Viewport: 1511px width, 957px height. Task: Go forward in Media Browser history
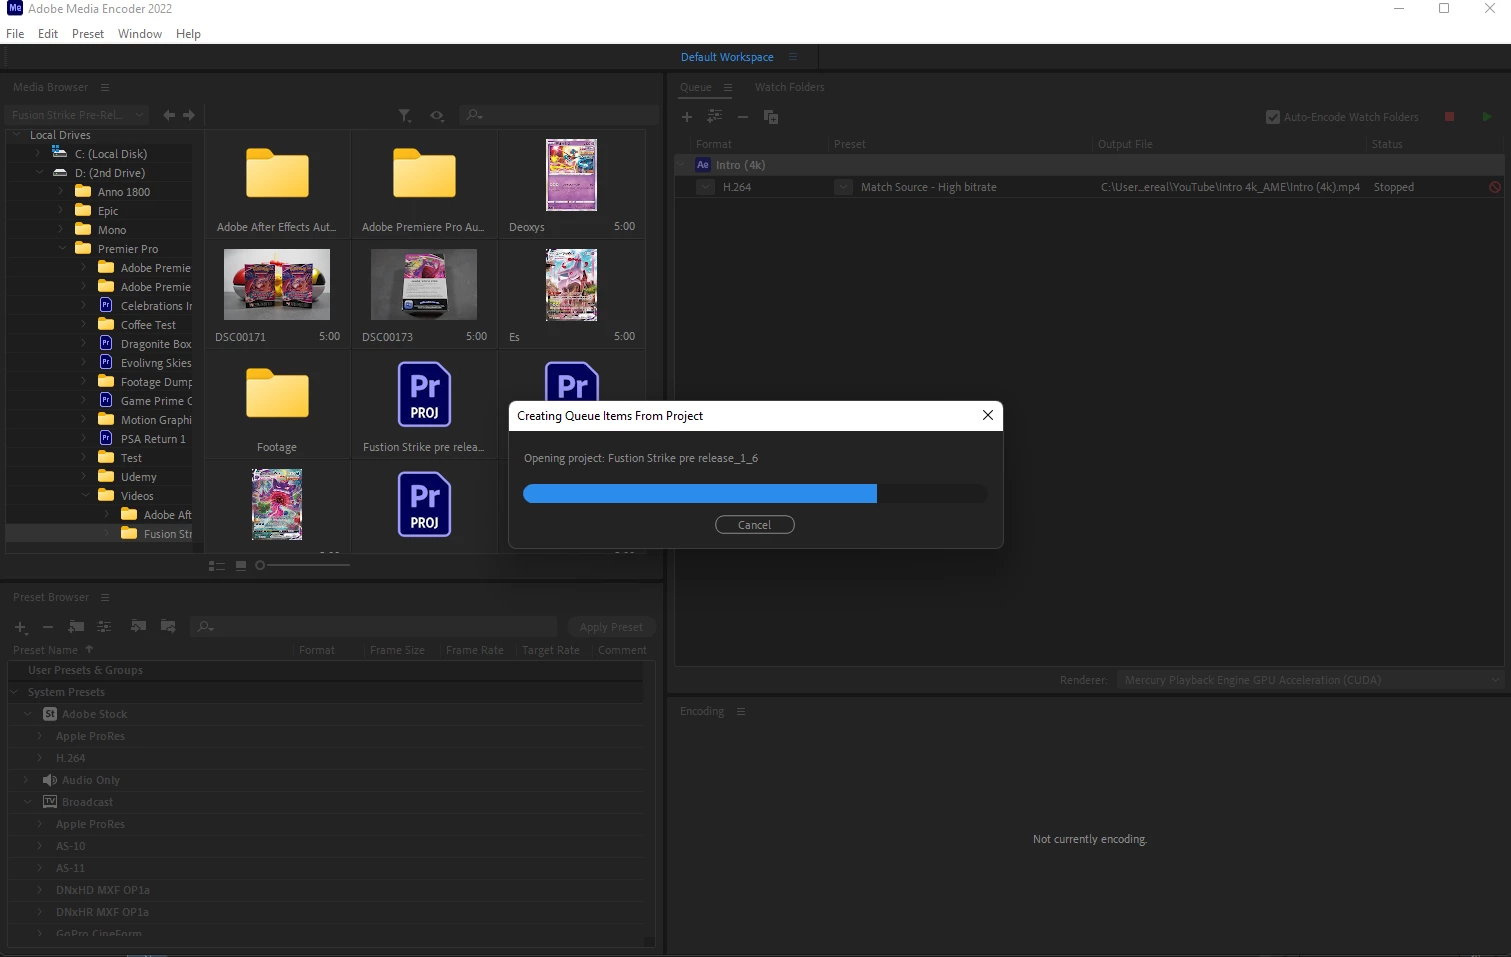point(189,115)
